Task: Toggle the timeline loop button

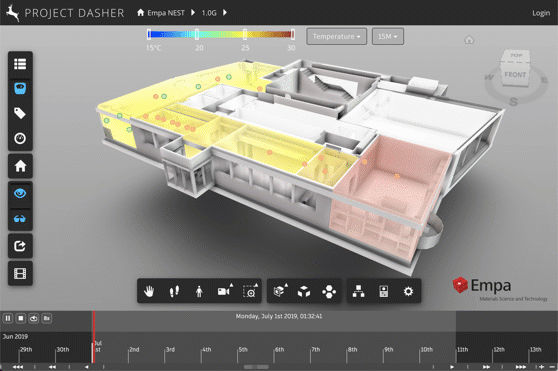Action: [x=34, y=318]
